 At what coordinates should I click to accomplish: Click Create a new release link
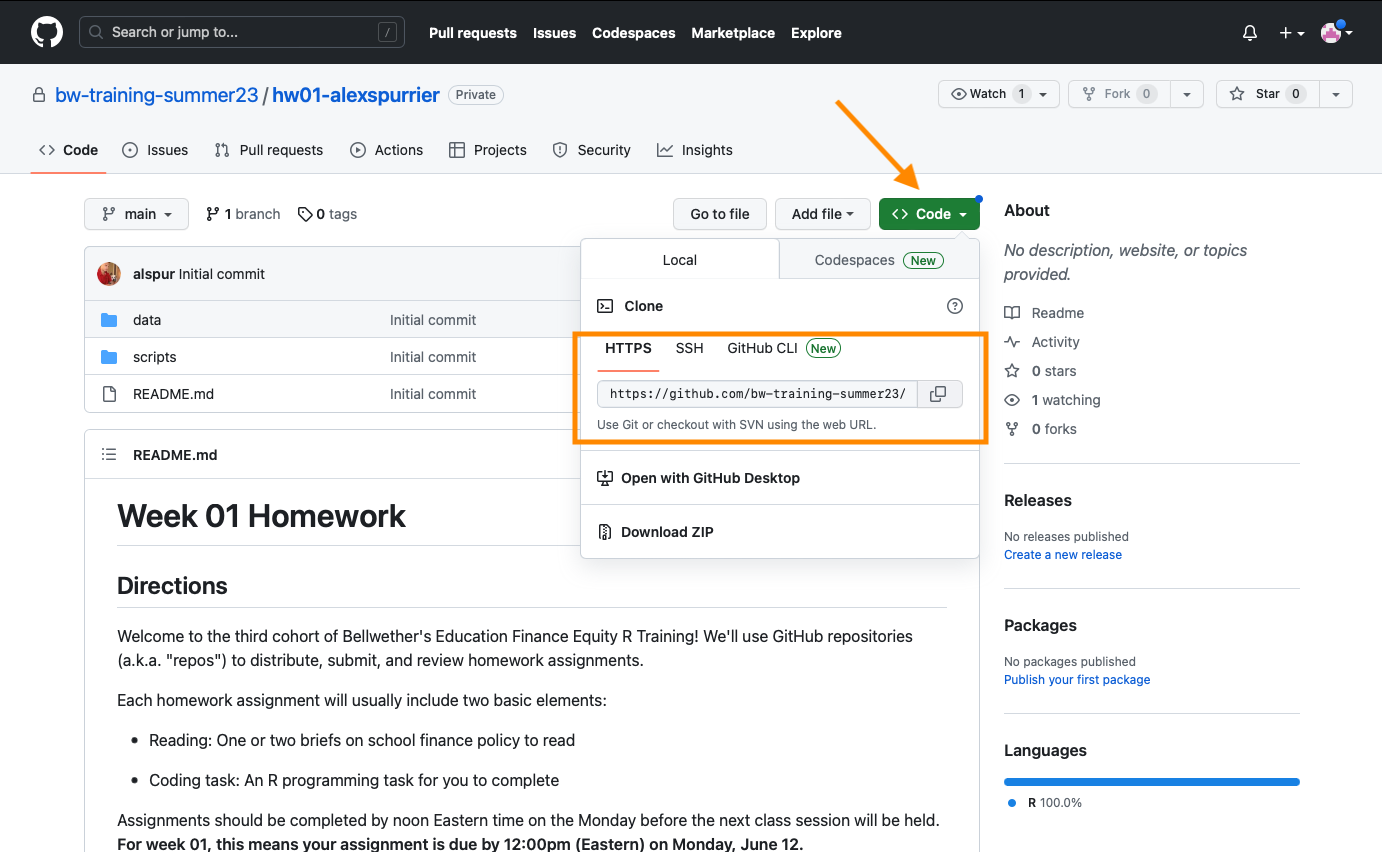(x=1062, y=555)
